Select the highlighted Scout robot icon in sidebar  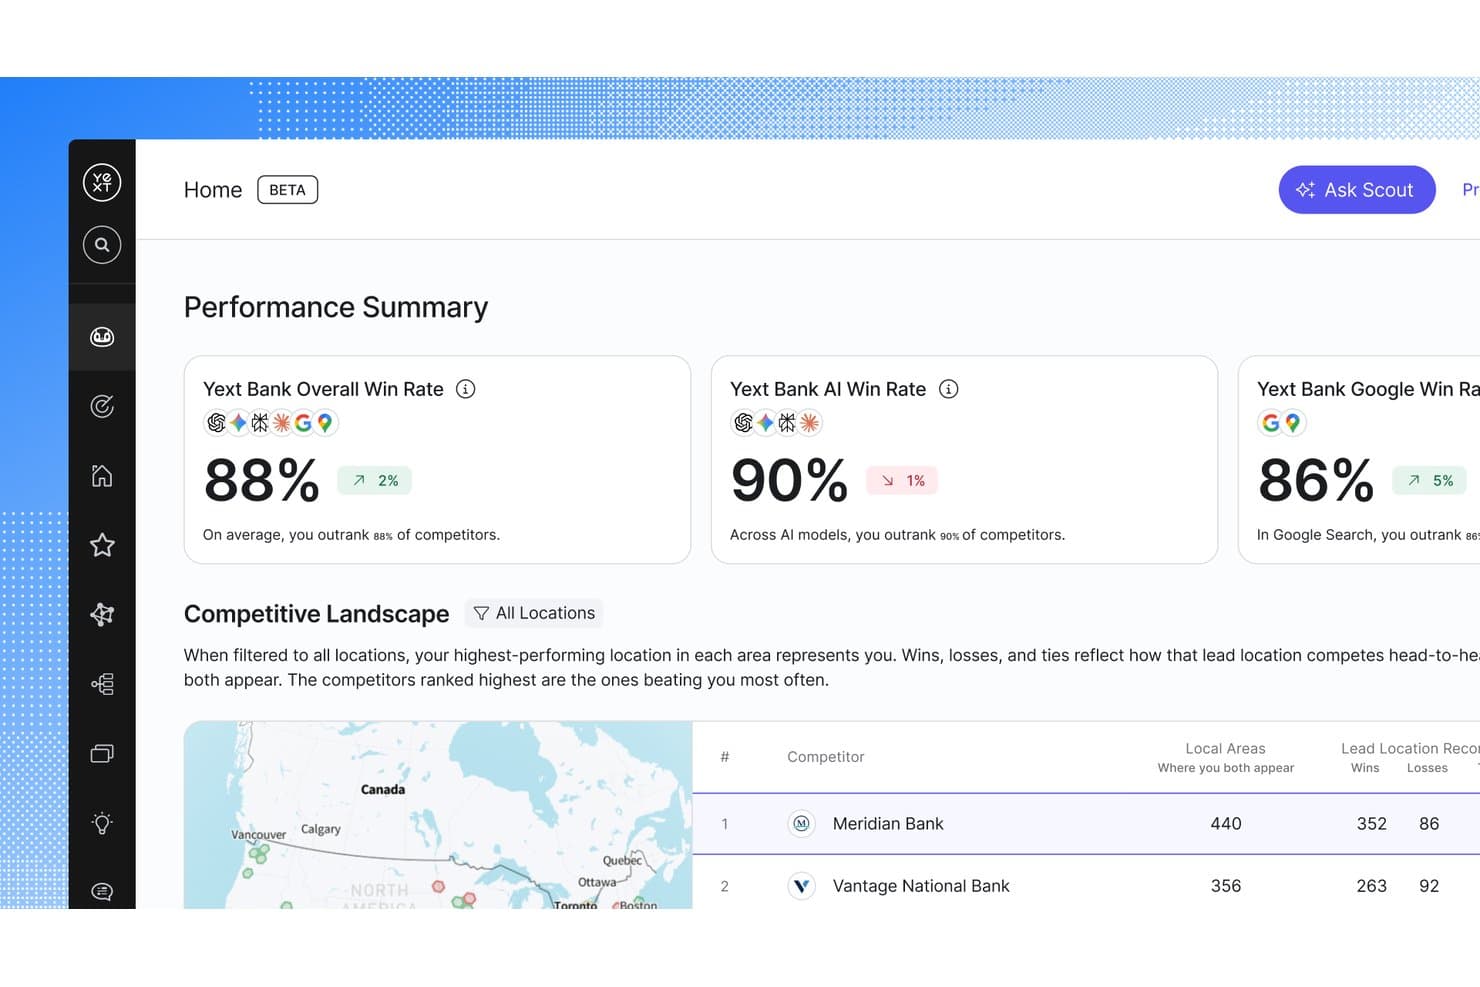[x=102, y=337]
